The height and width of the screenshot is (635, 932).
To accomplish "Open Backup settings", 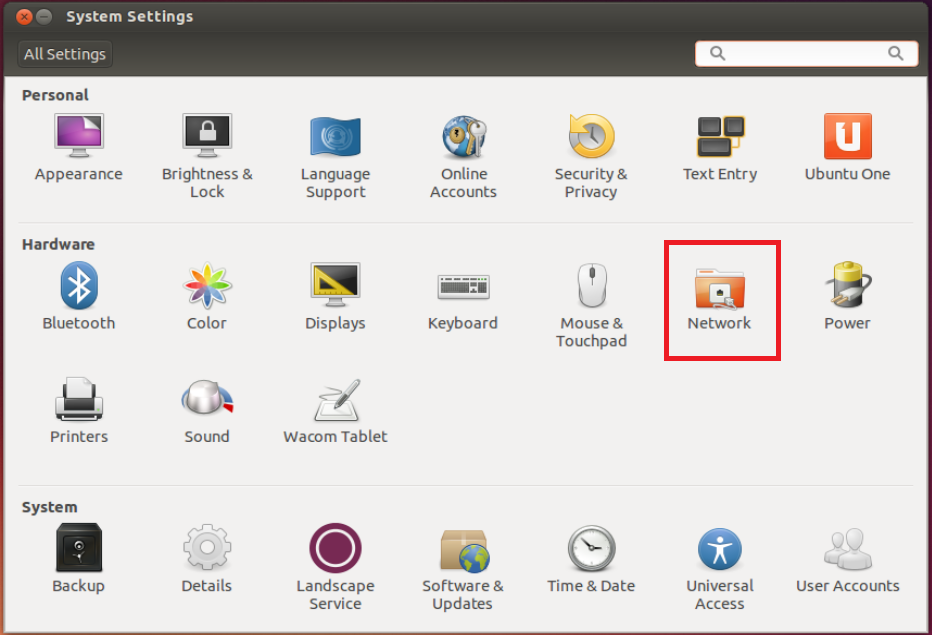I will coord(78,559).
